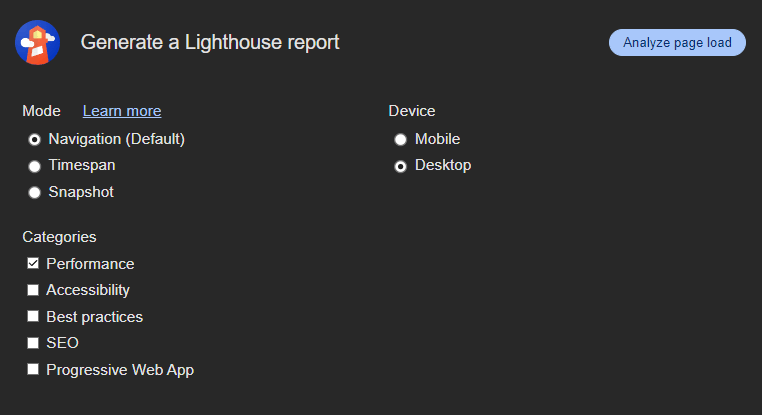Tick the Best practices checkbox
The height and width of the screenshot is (415, 762).
click(33, 316)
